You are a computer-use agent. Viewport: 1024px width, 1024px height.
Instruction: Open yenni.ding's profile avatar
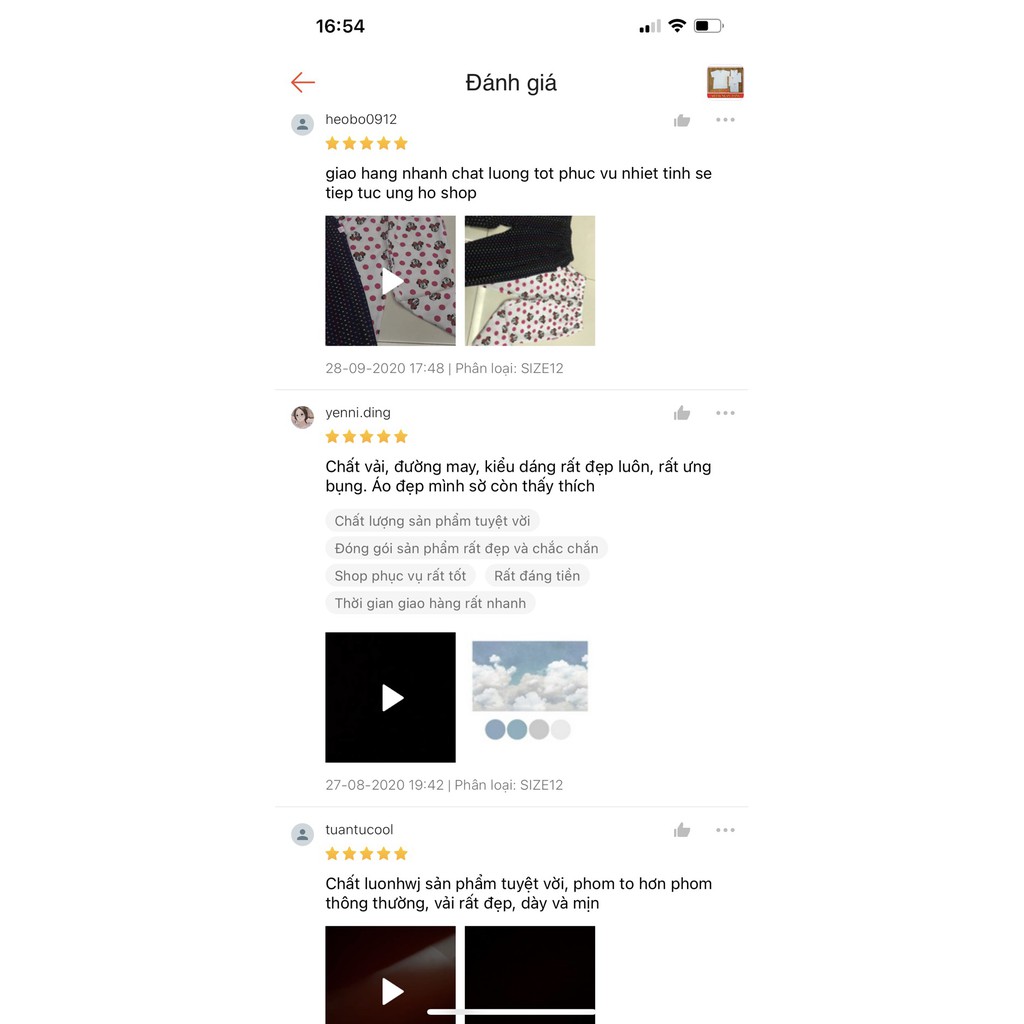[302, 417]
